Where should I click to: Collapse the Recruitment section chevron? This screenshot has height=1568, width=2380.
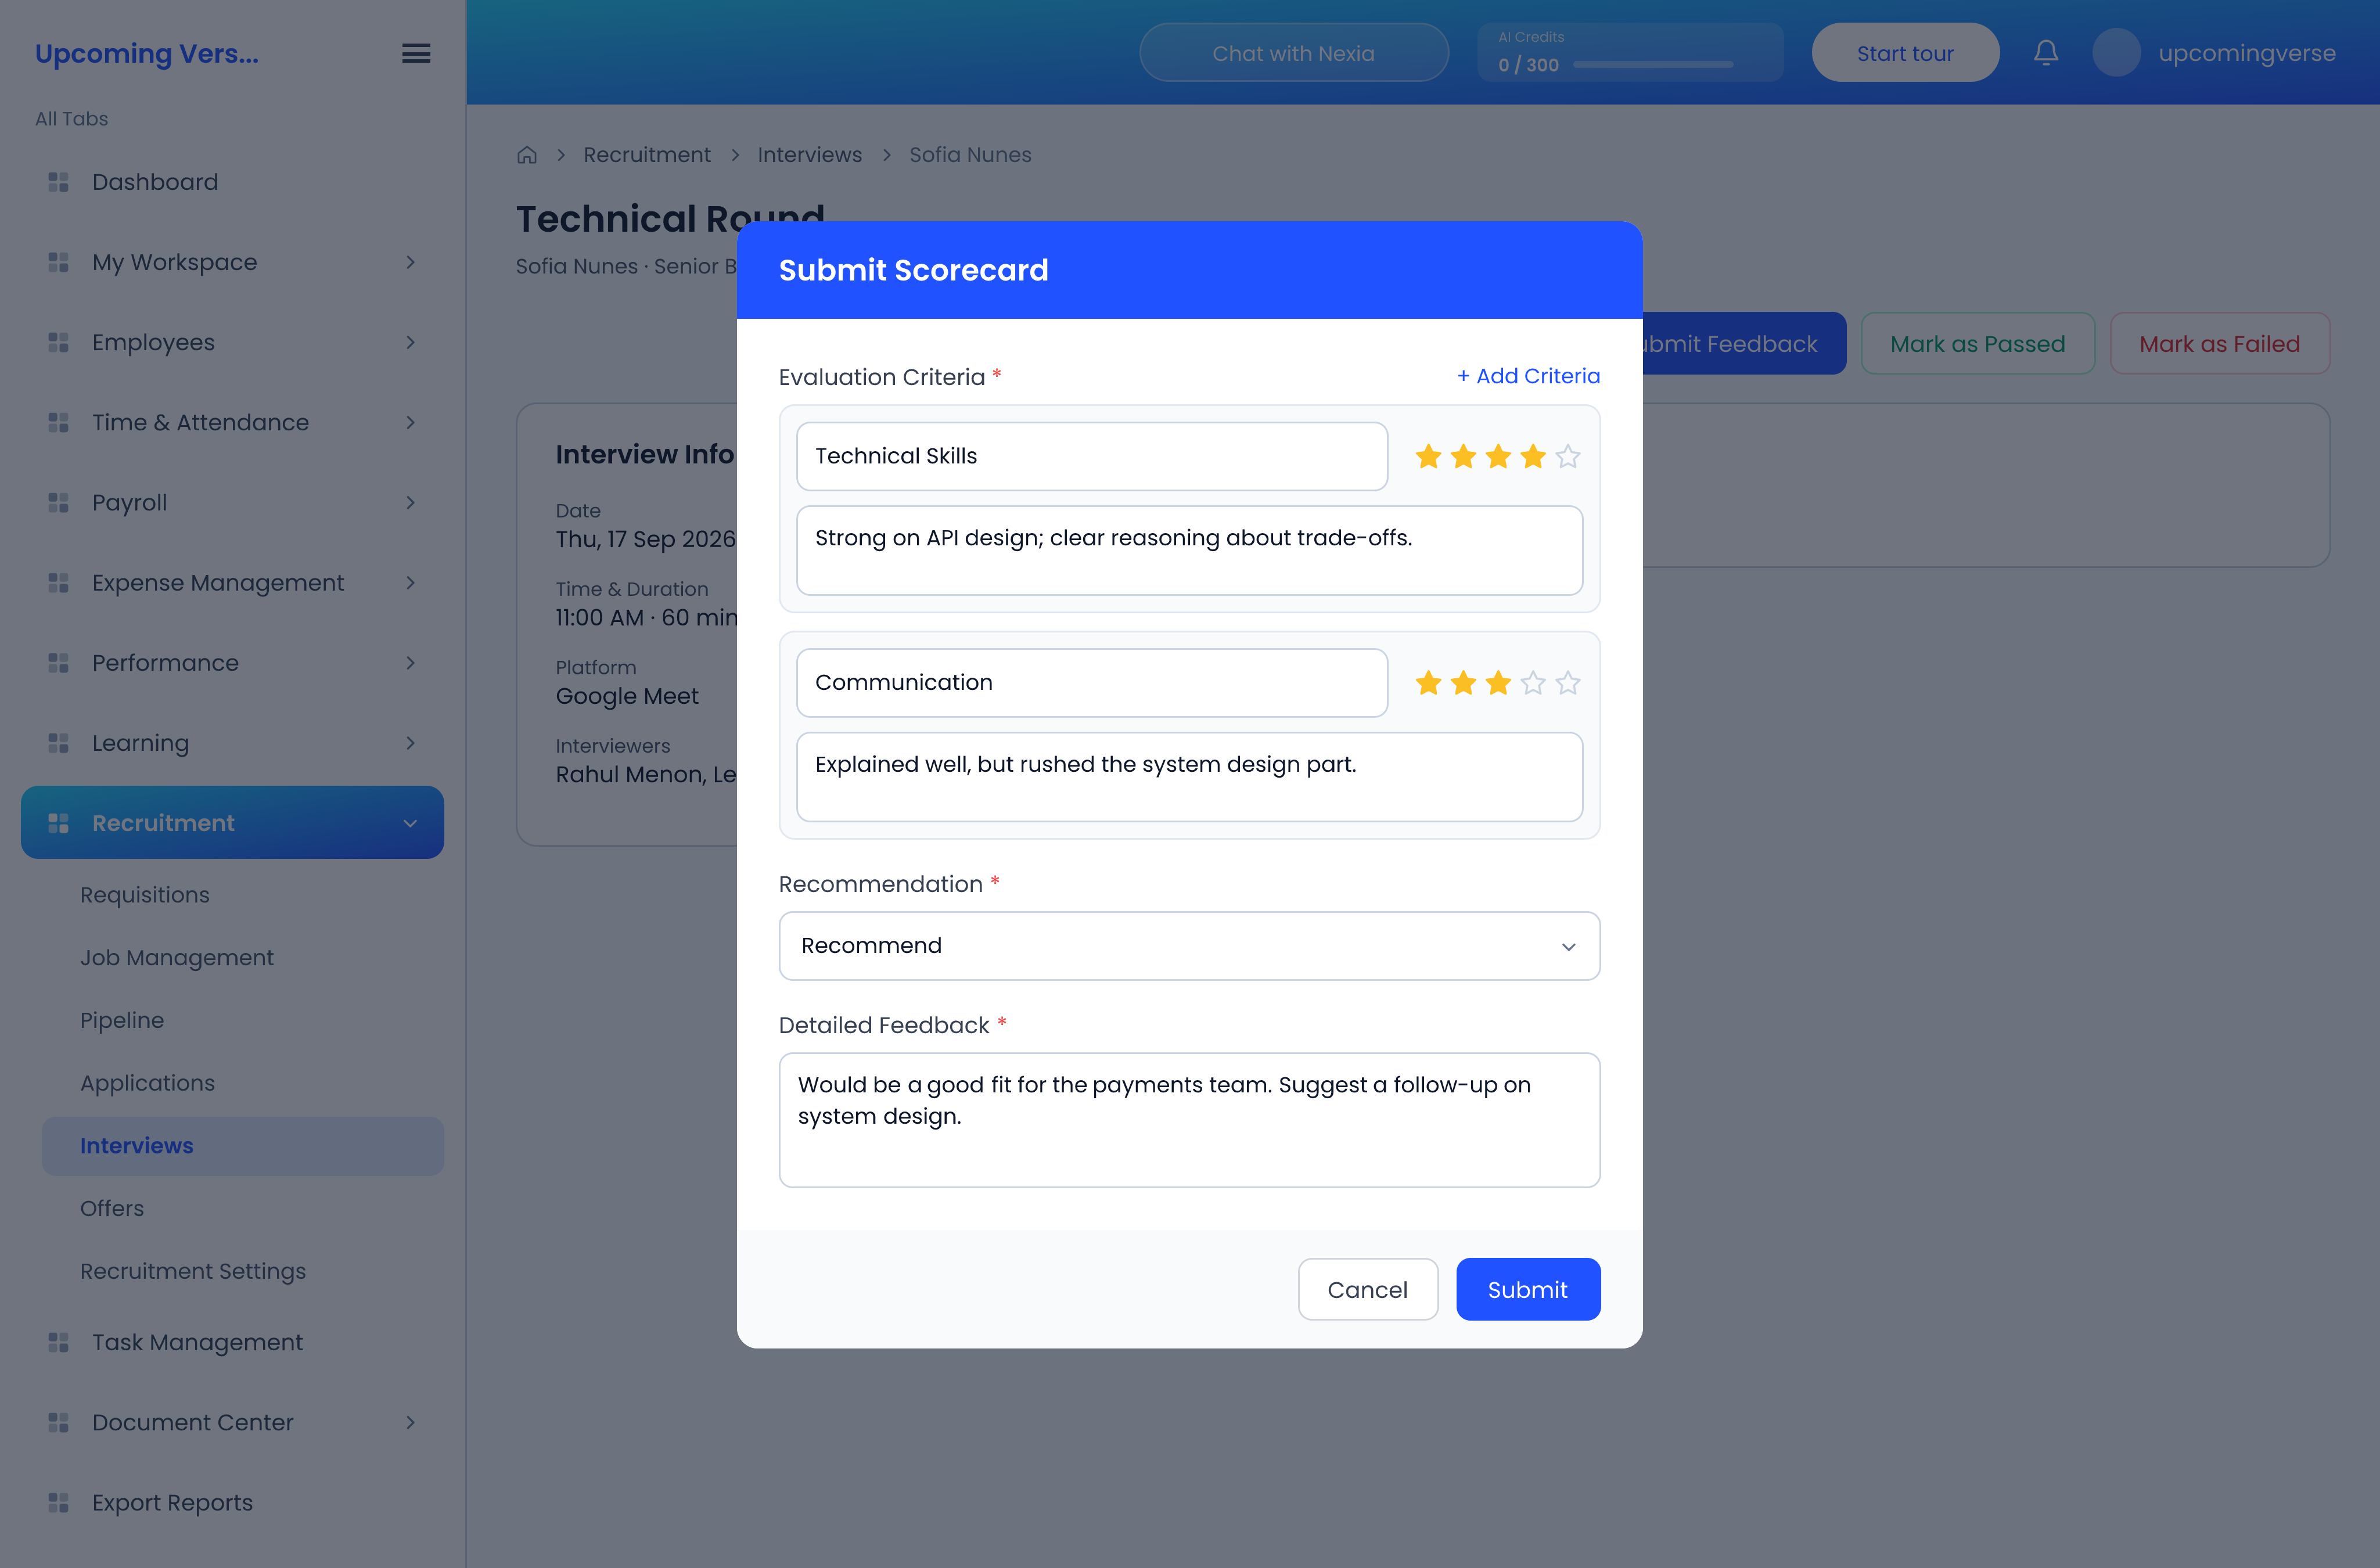pos(410,823)
